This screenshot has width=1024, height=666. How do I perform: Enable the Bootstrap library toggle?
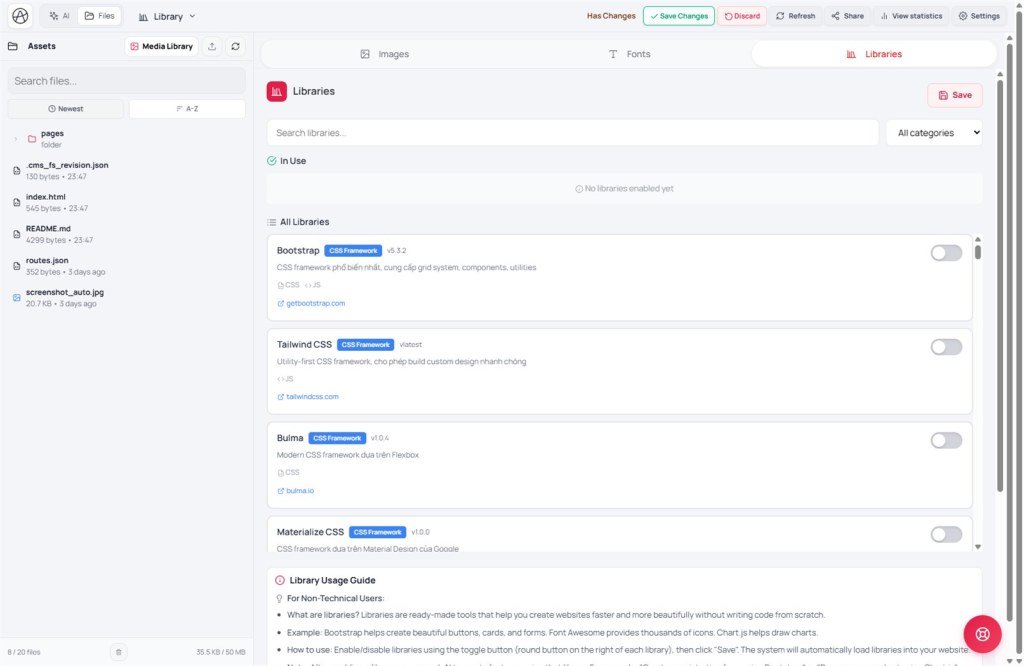pos(946,253)
